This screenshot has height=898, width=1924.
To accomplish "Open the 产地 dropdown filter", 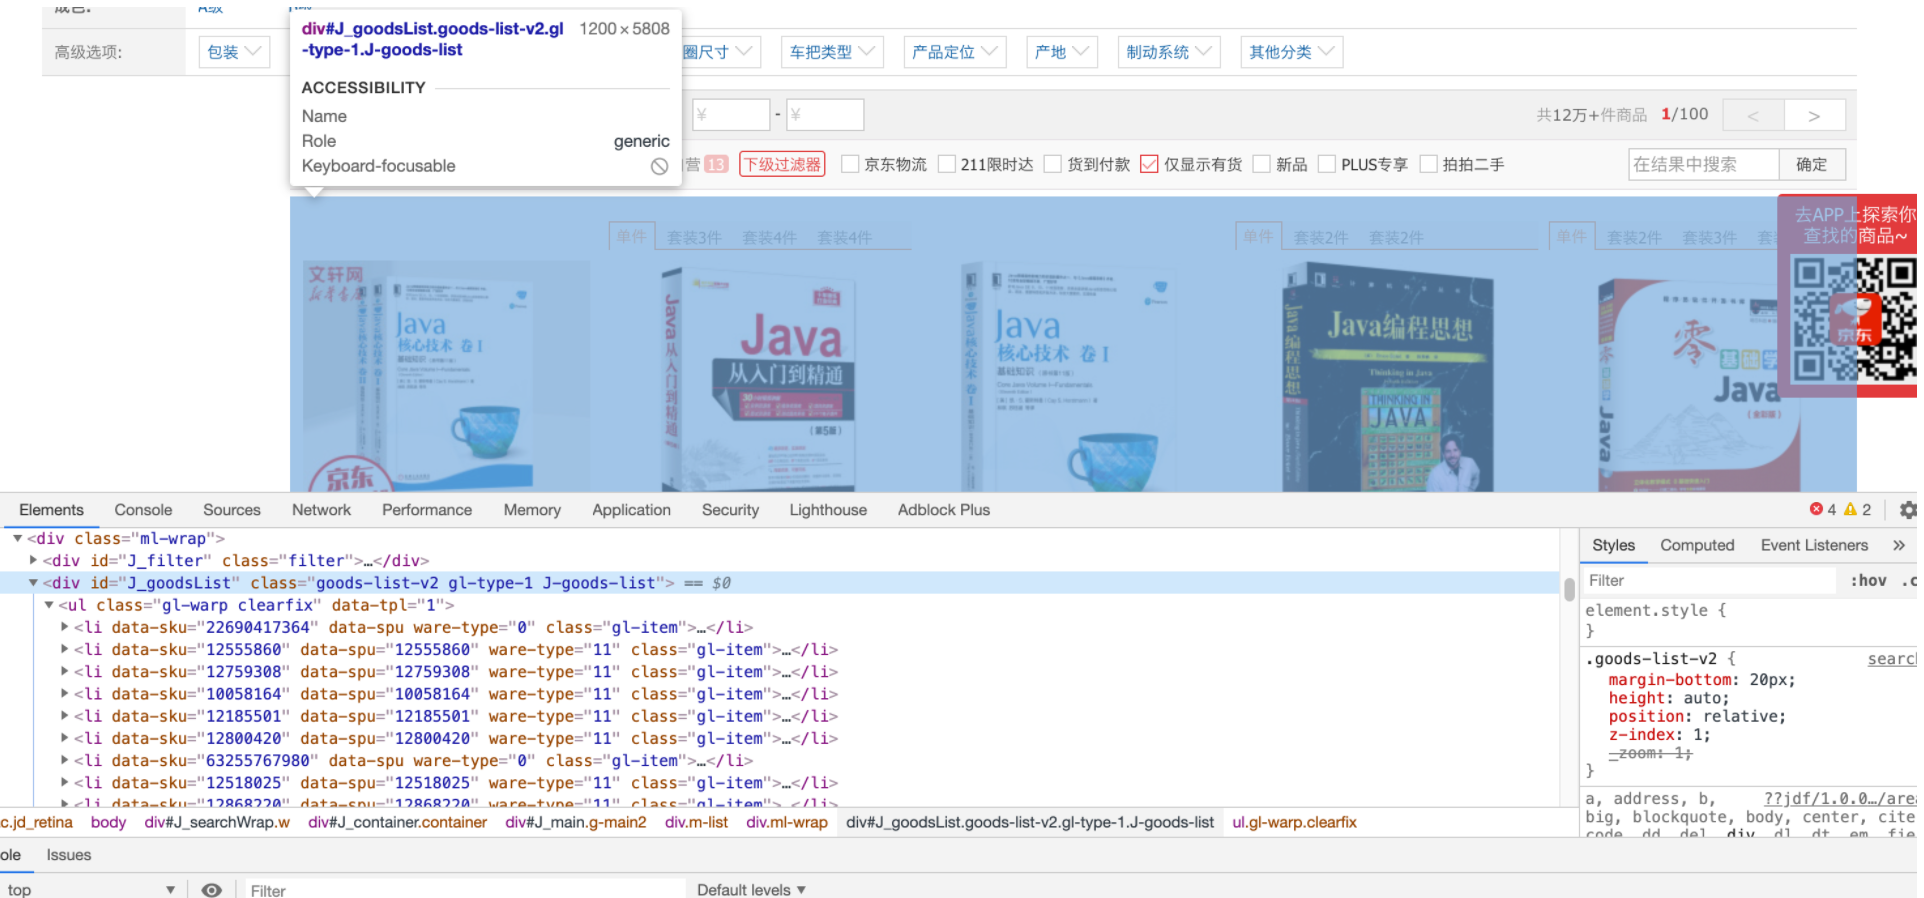I will (x=1062, y=52).
